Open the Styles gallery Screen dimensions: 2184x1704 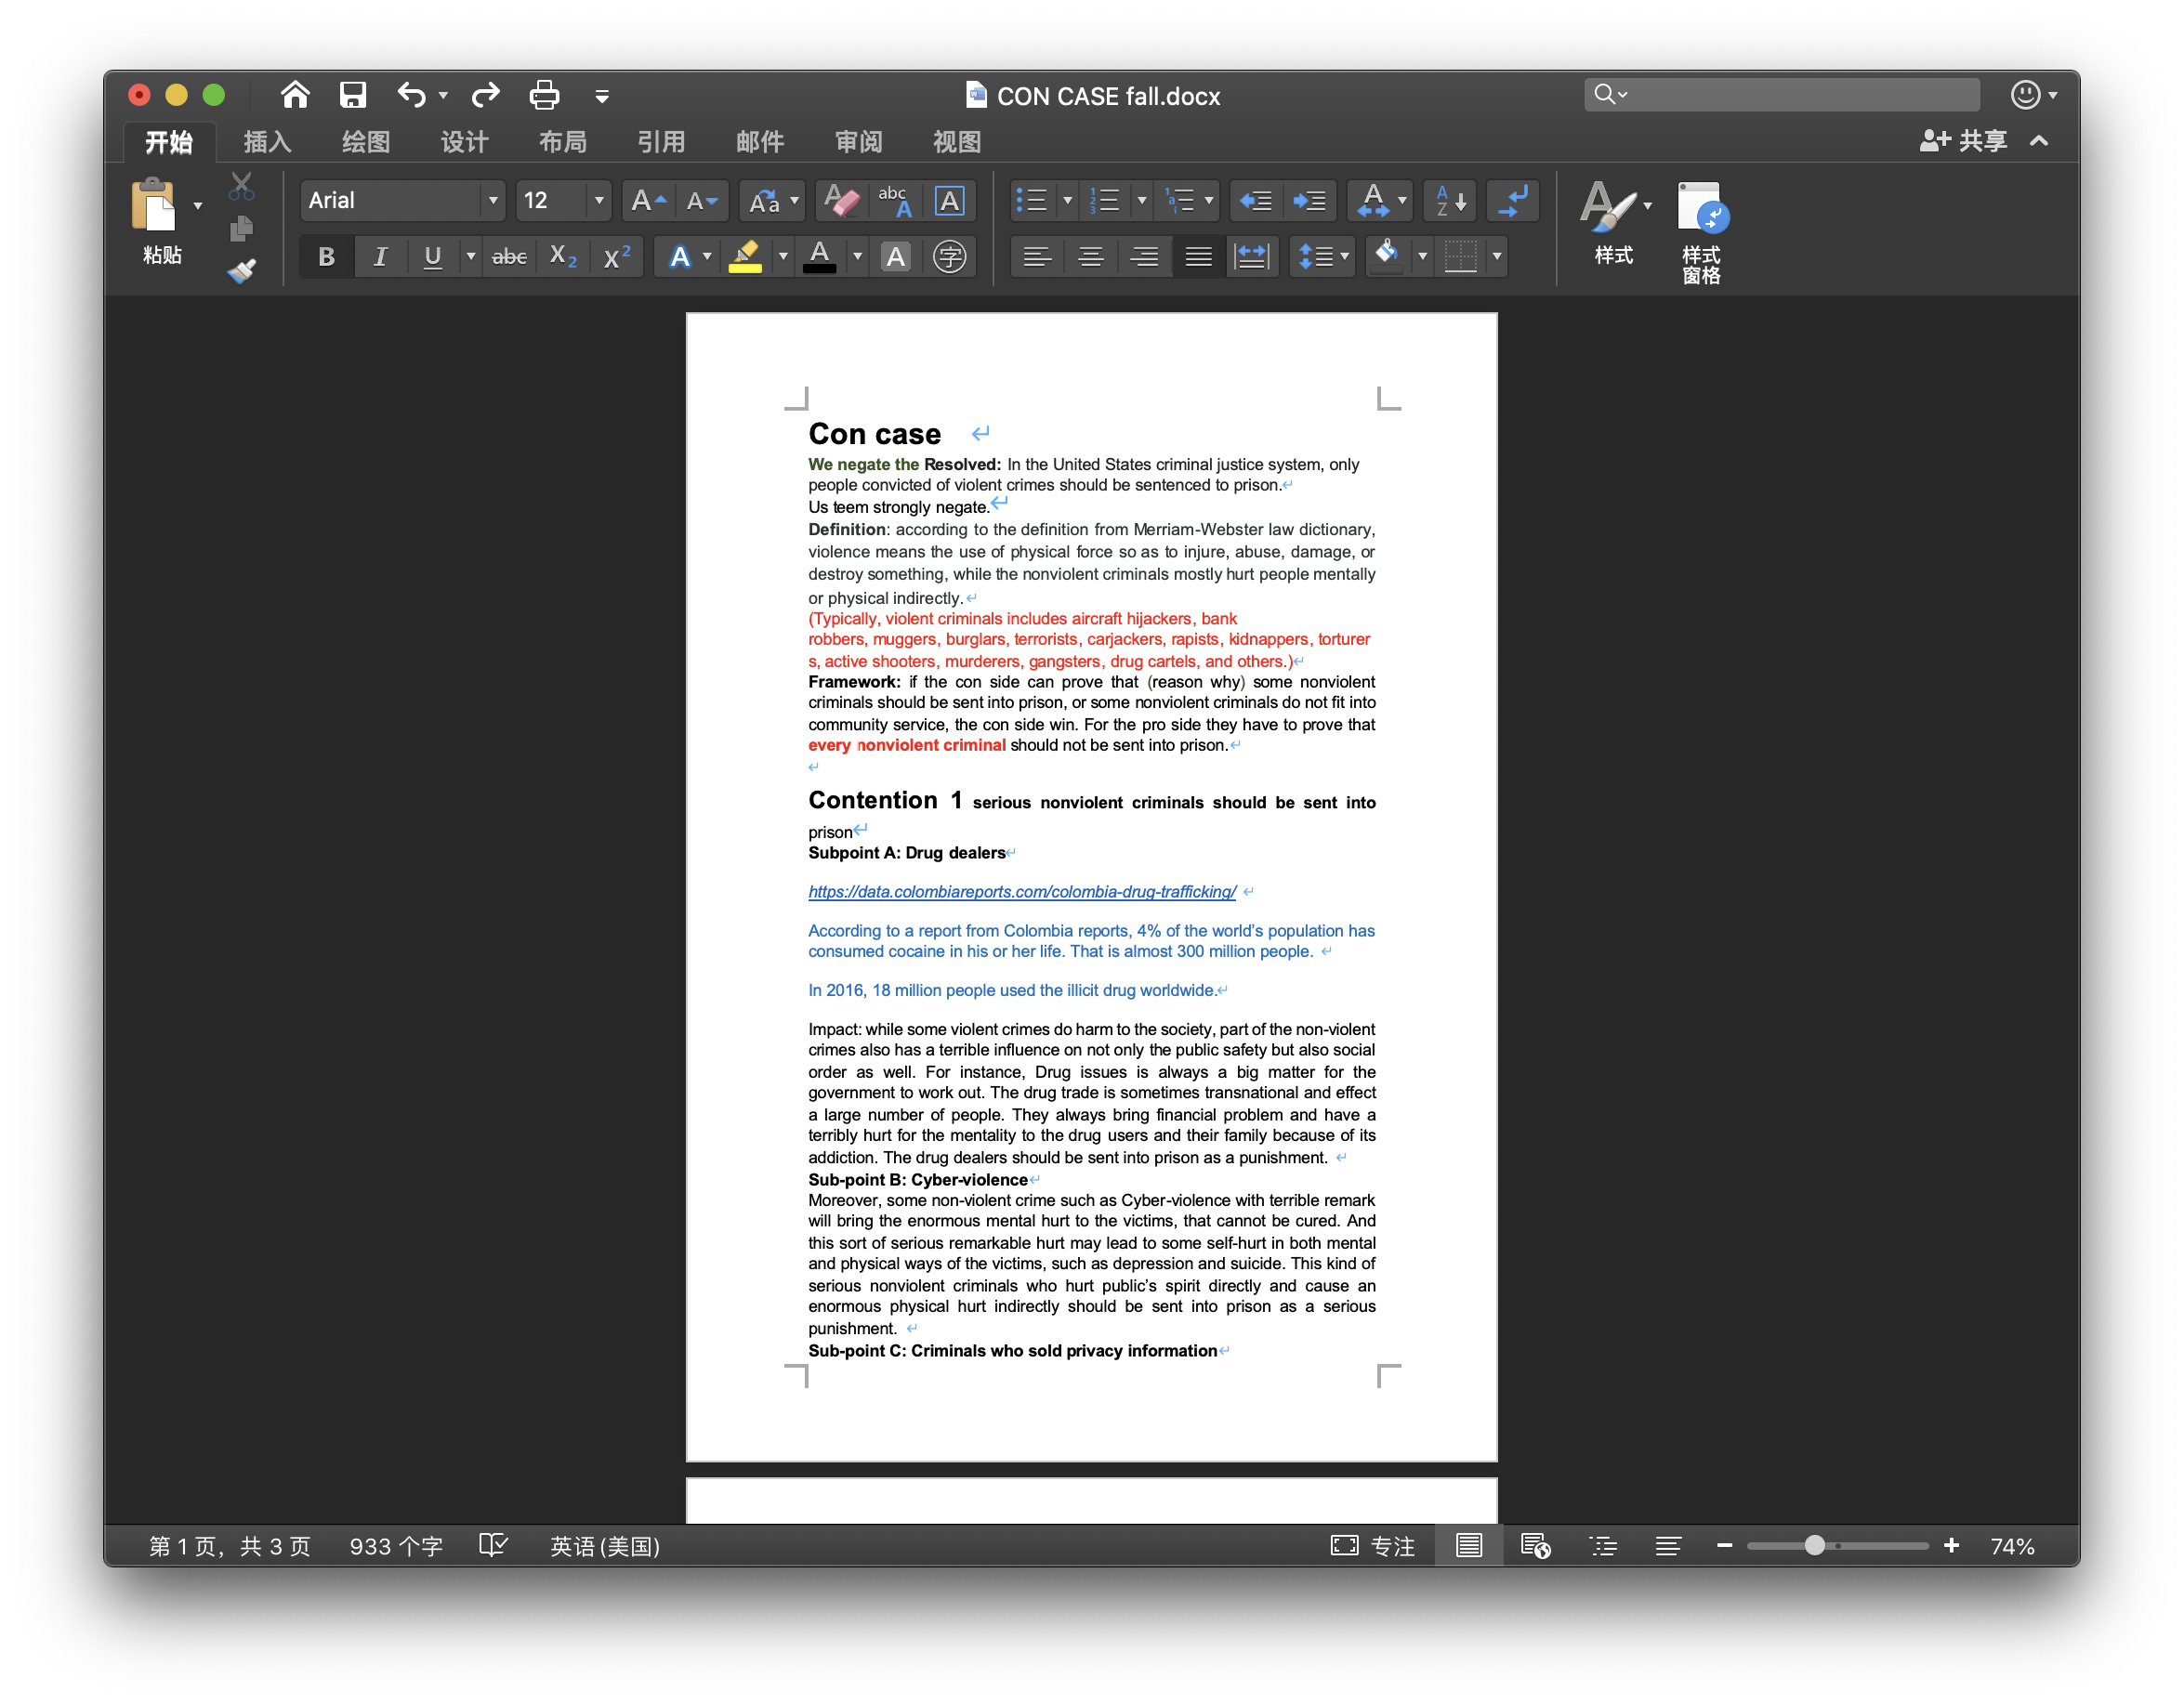1613,222
